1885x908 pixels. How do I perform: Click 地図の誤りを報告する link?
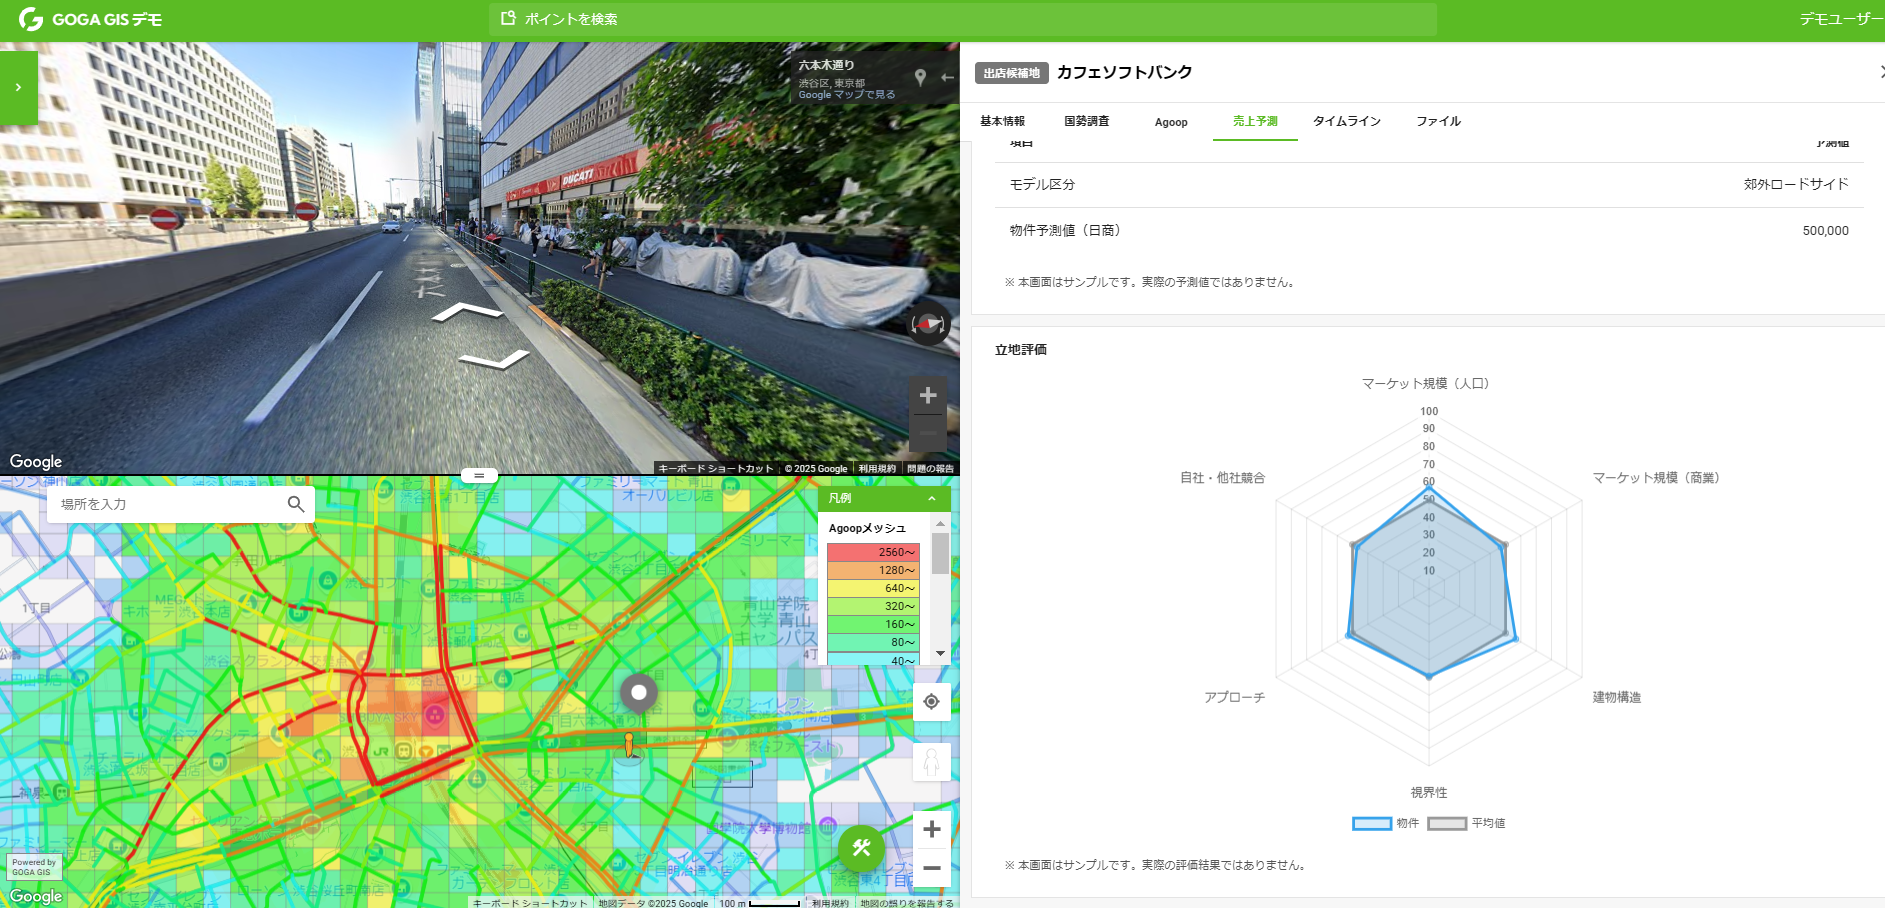tap(906, 903)
